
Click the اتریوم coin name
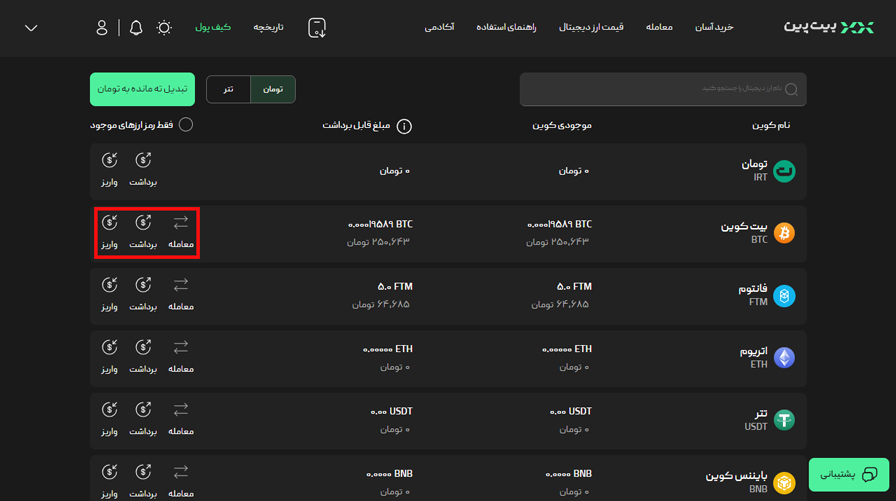tap(753, 351)
